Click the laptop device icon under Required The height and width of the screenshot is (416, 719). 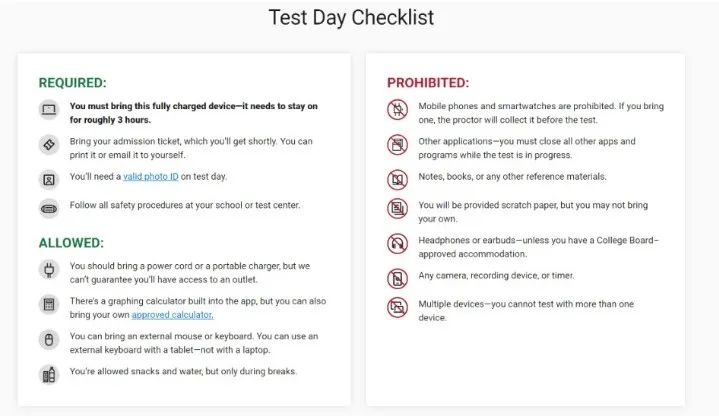49,110
